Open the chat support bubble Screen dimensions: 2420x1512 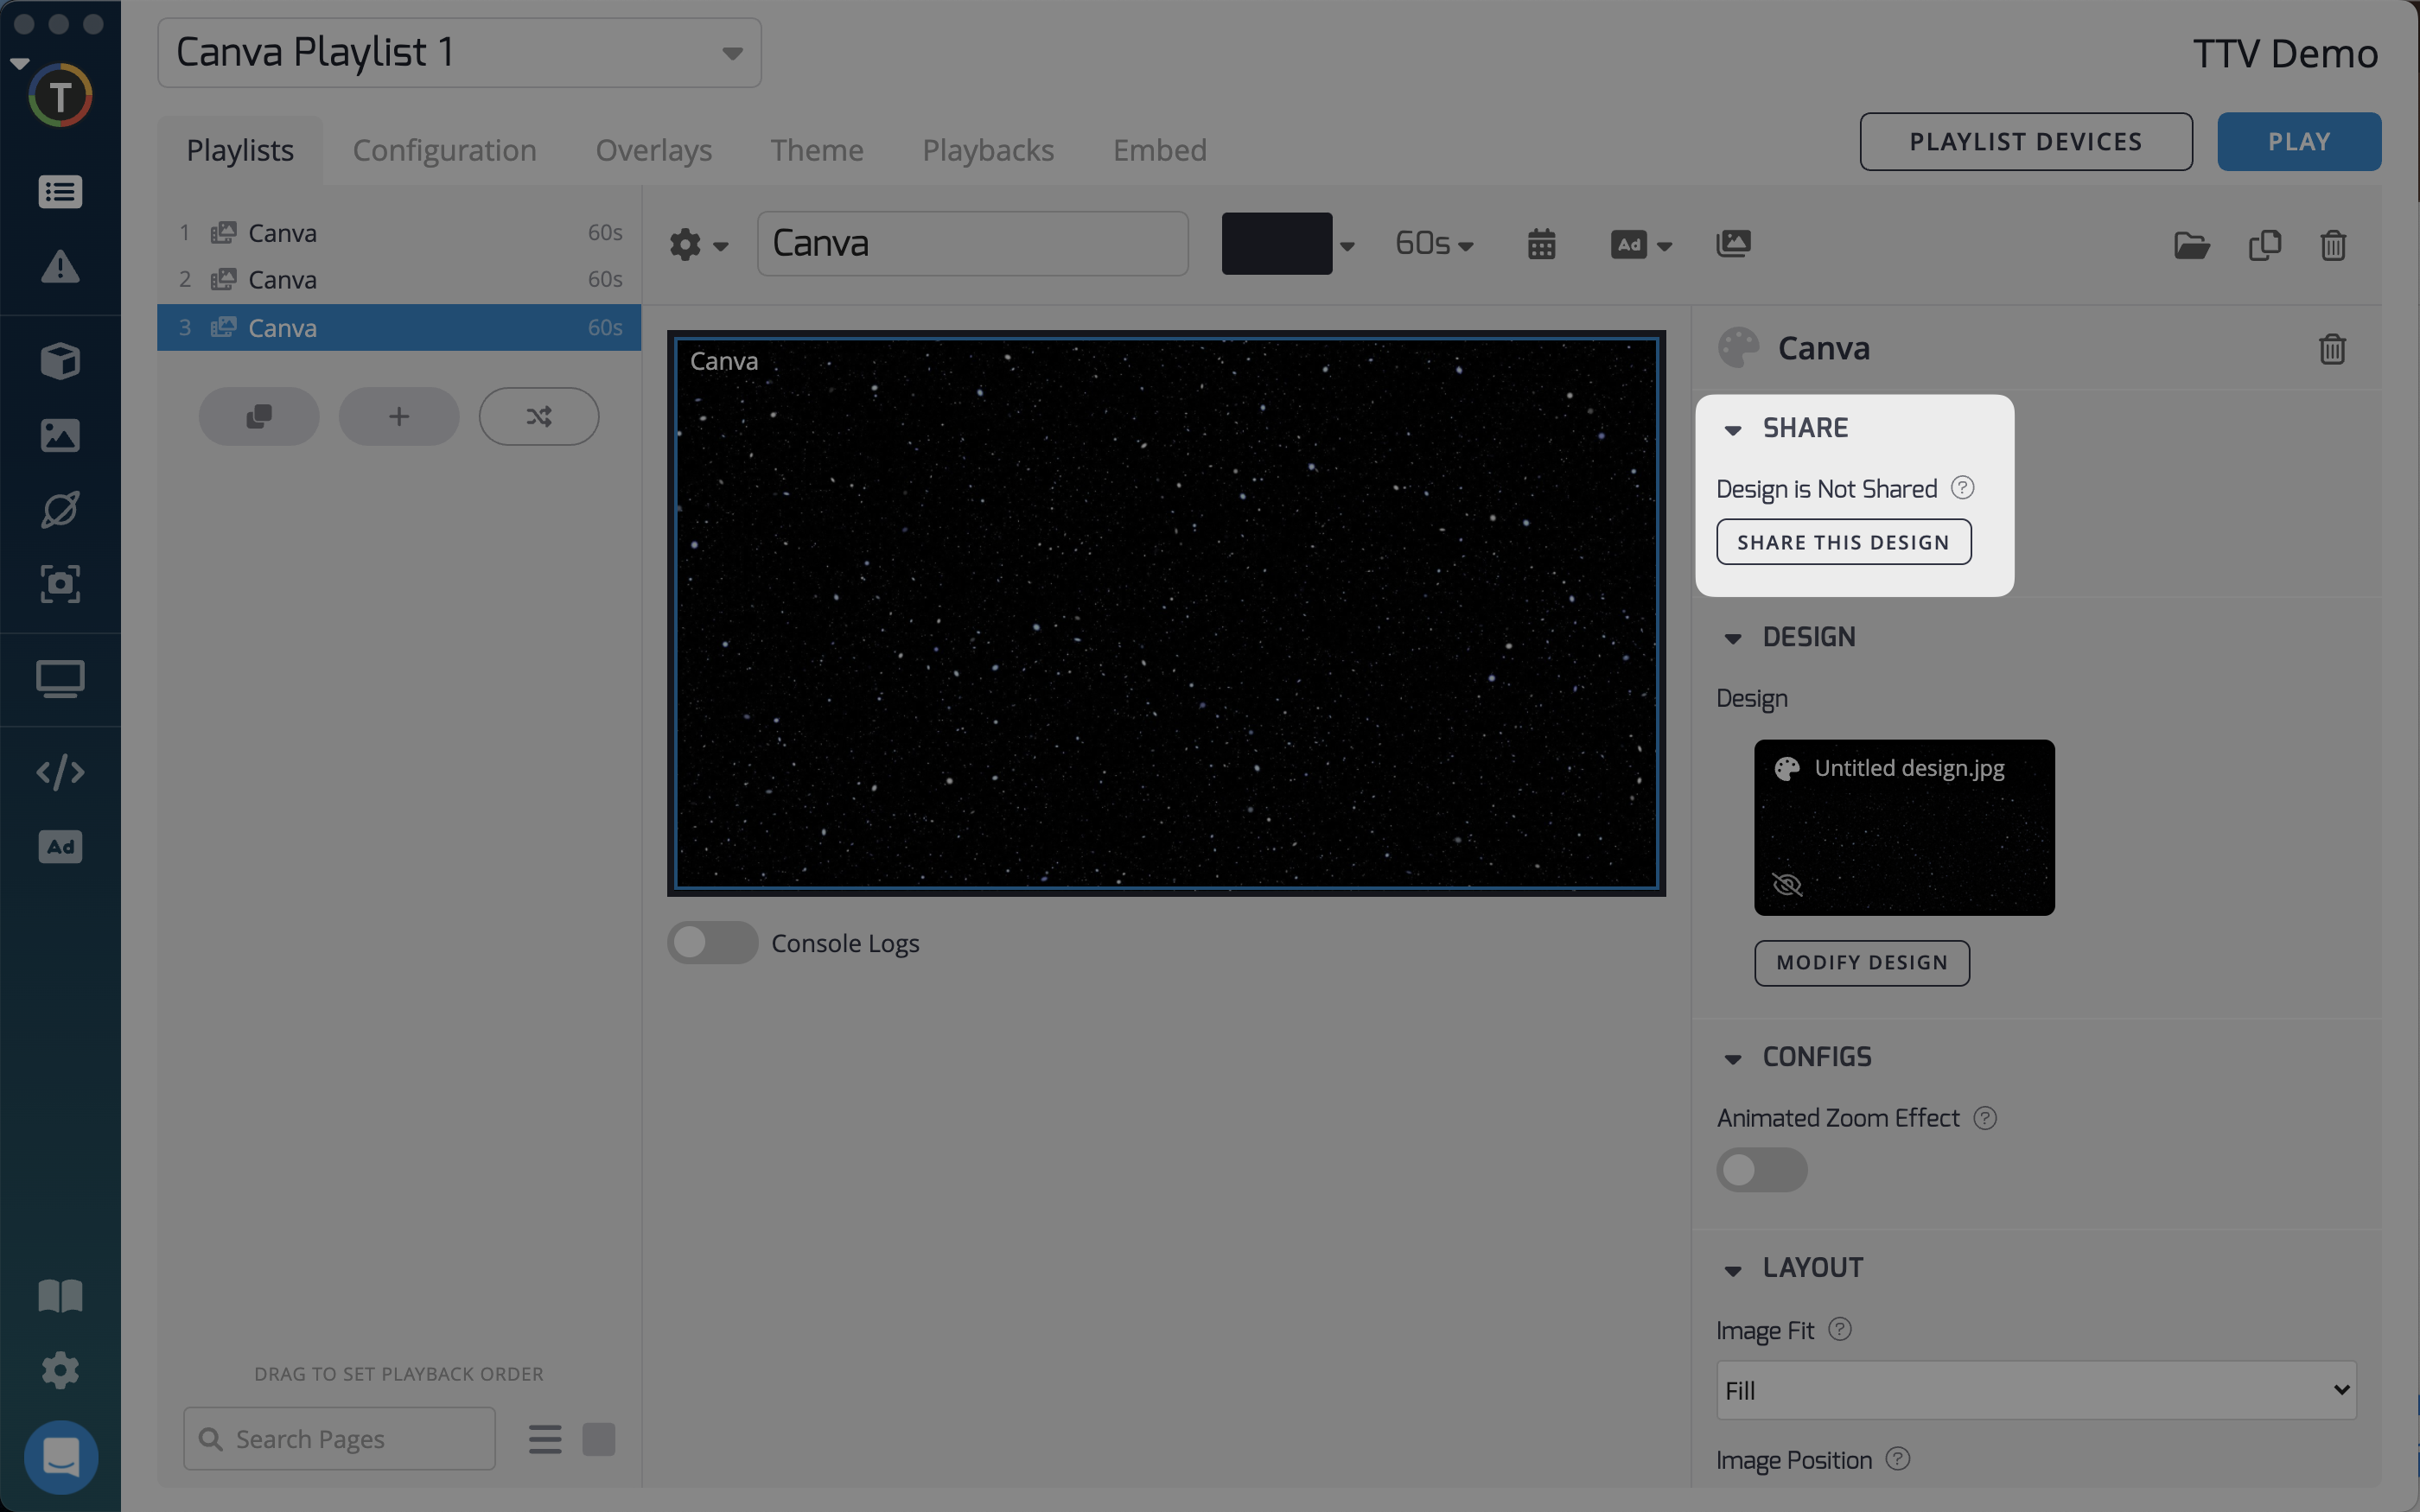[61, 1457]
